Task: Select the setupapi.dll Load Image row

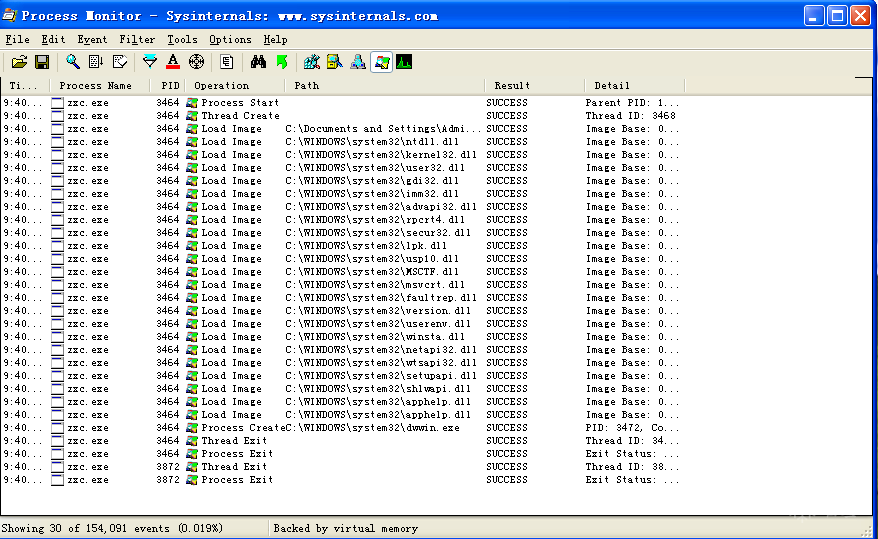Action: [x=342, y=376]
